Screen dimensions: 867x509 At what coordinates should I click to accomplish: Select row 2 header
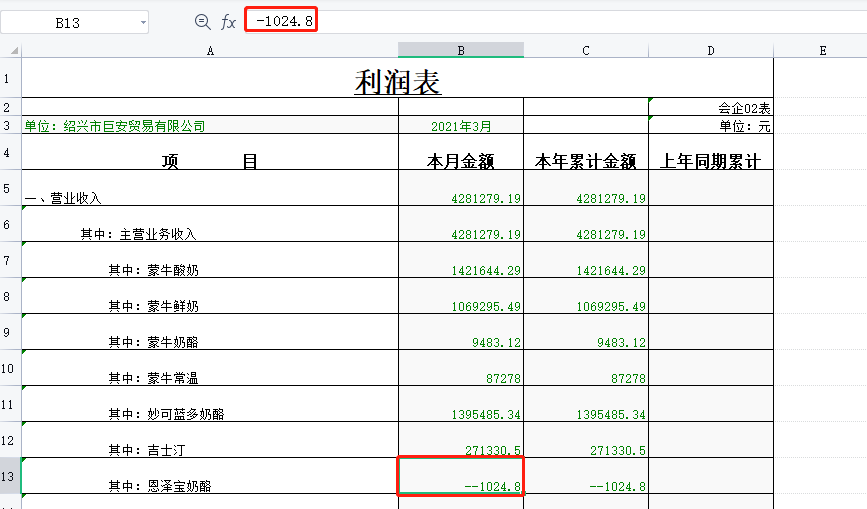pos(11,107)
